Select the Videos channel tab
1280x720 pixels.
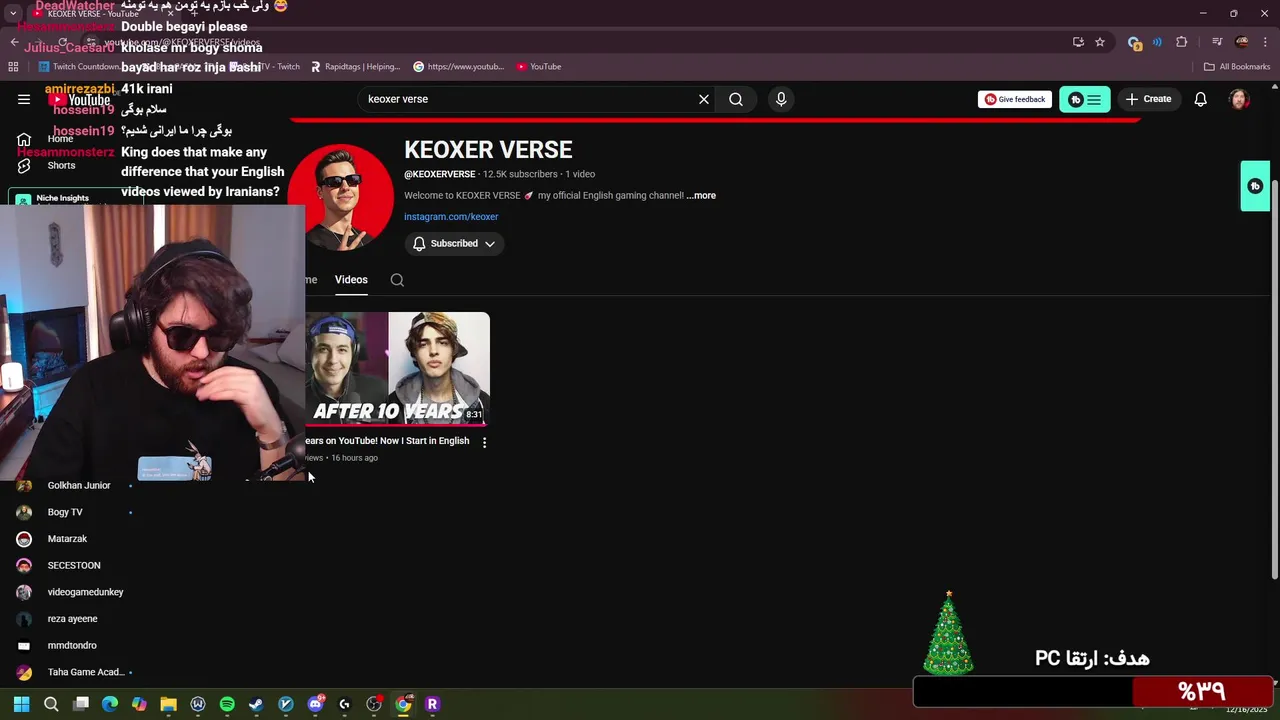pos(351,280)
